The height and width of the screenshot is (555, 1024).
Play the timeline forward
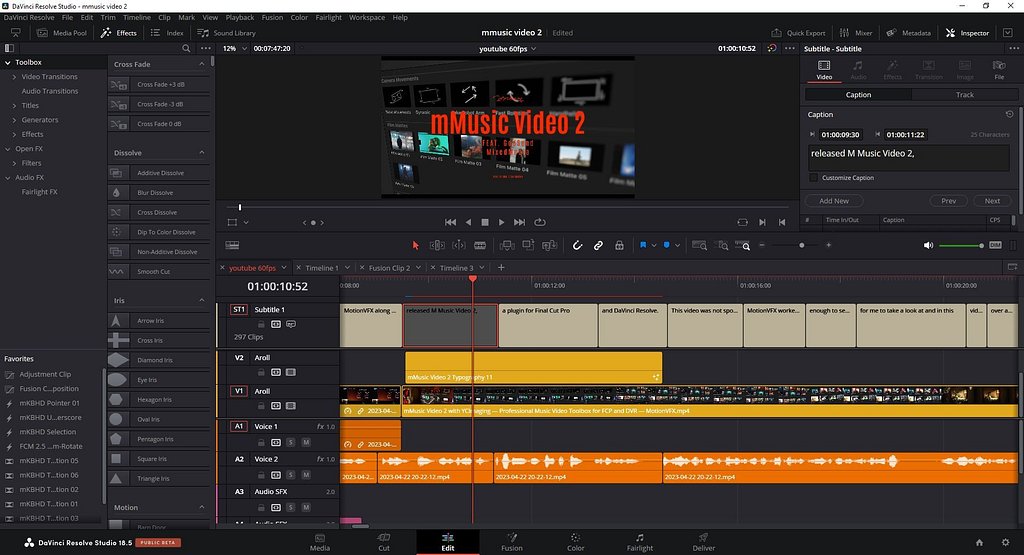click(x=502, y=222)
